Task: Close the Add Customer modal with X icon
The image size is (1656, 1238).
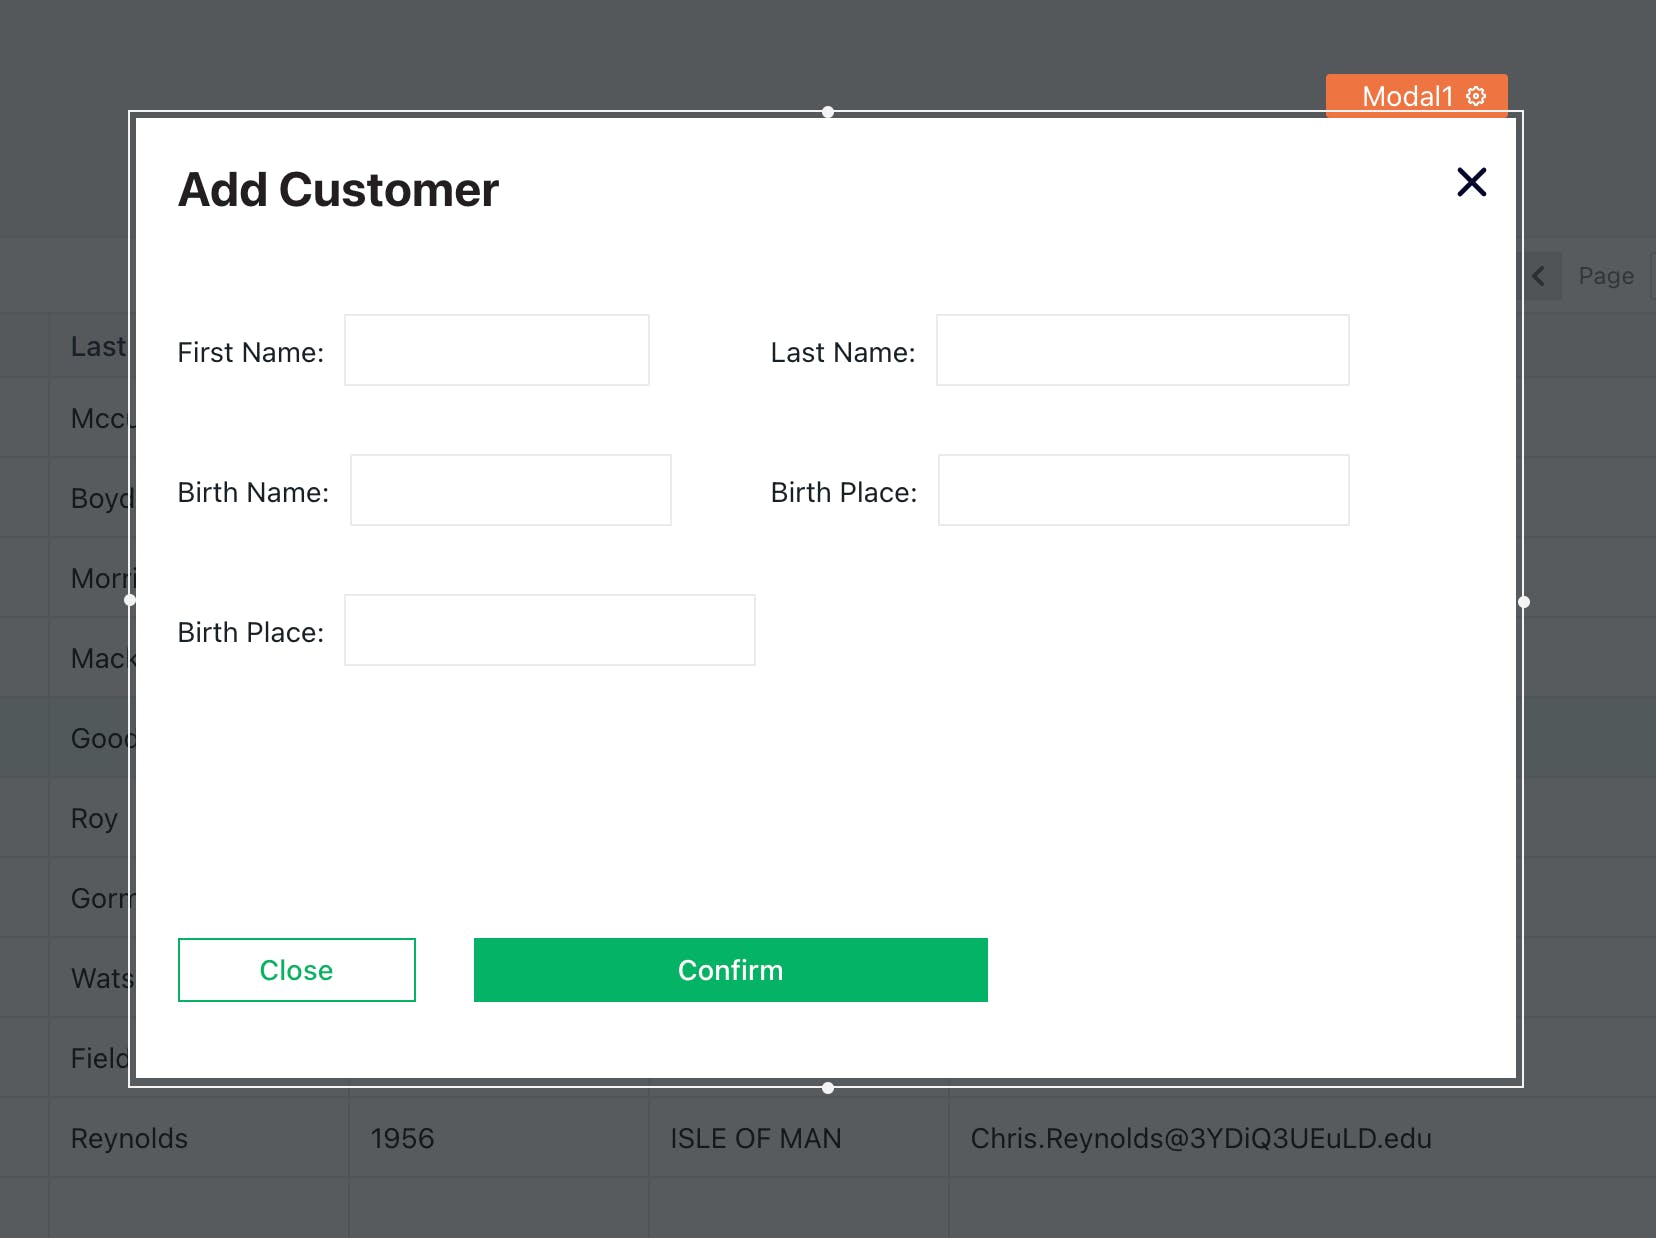Action: click(x=1471, y=182)
